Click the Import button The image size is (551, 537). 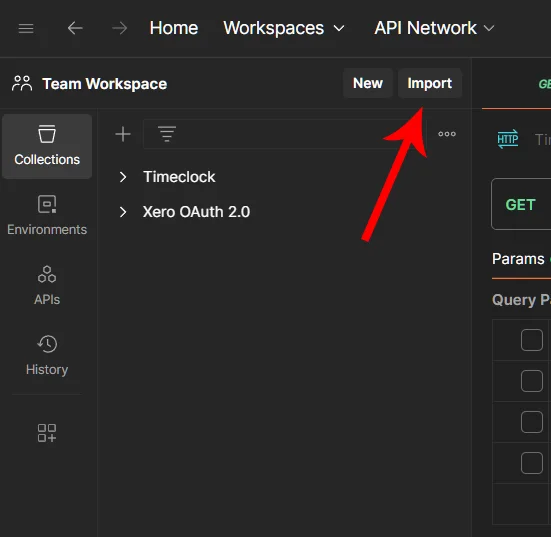click(429, 83)
